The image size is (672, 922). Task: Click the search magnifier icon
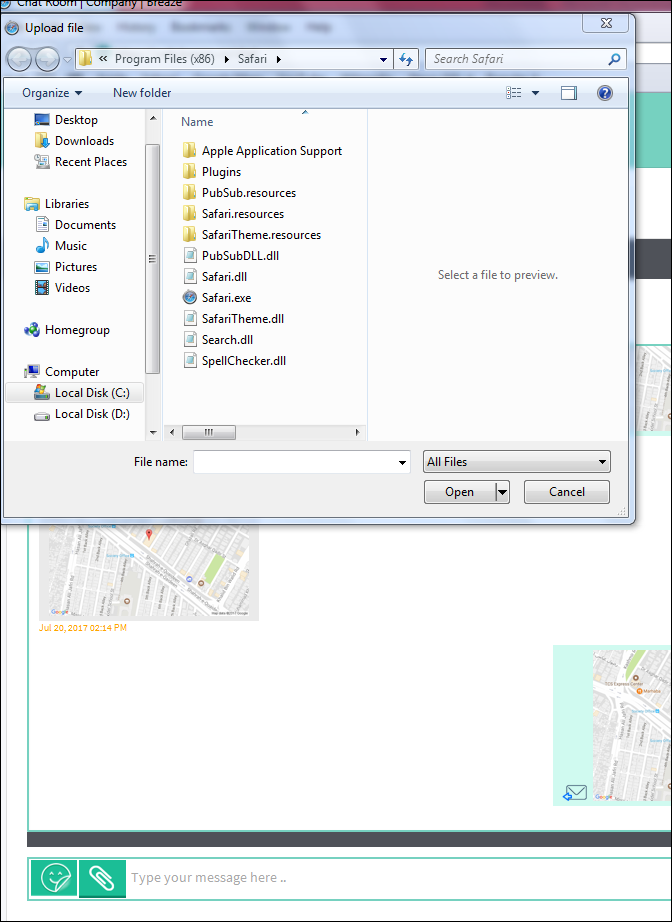pyautogui.click(x=614, y=59)
